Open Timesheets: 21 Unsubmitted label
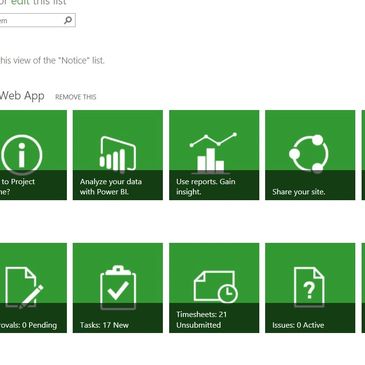365x365 pixels. pyautogui.click(x=202, y=320)
